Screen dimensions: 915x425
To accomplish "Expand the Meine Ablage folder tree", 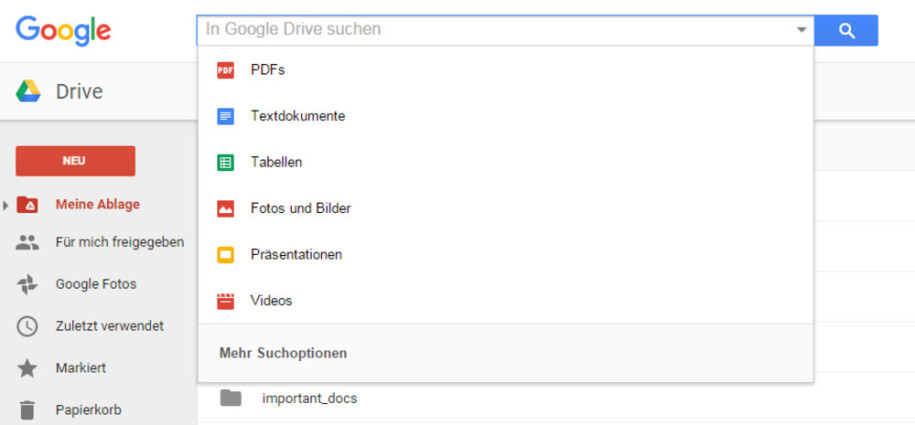I will point(5,205).
